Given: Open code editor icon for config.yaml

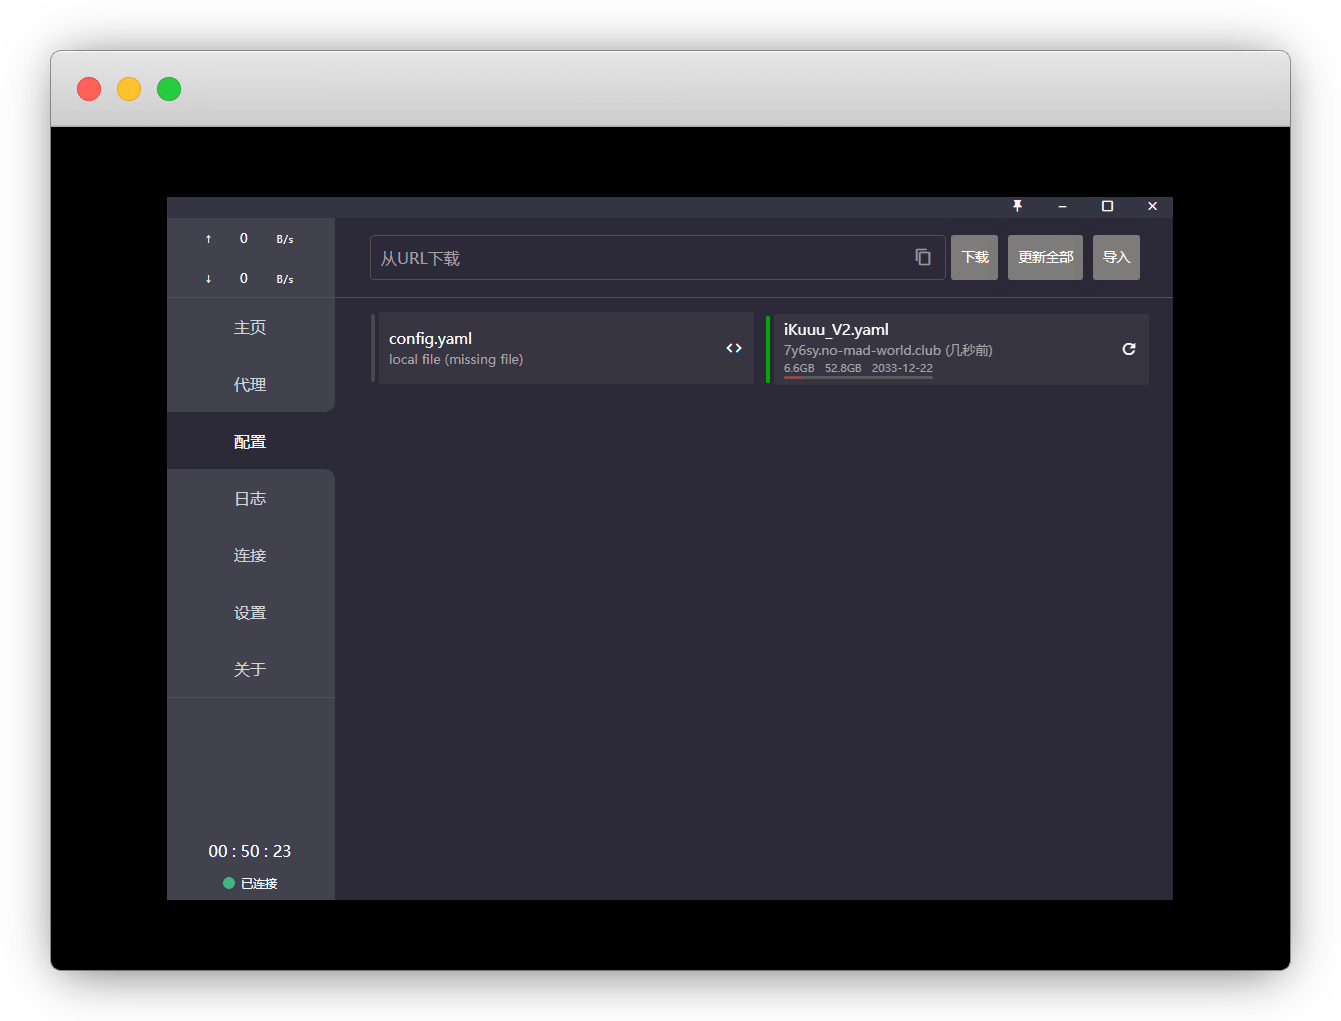Looking at the screenshot, I should (x=734, y=348).
